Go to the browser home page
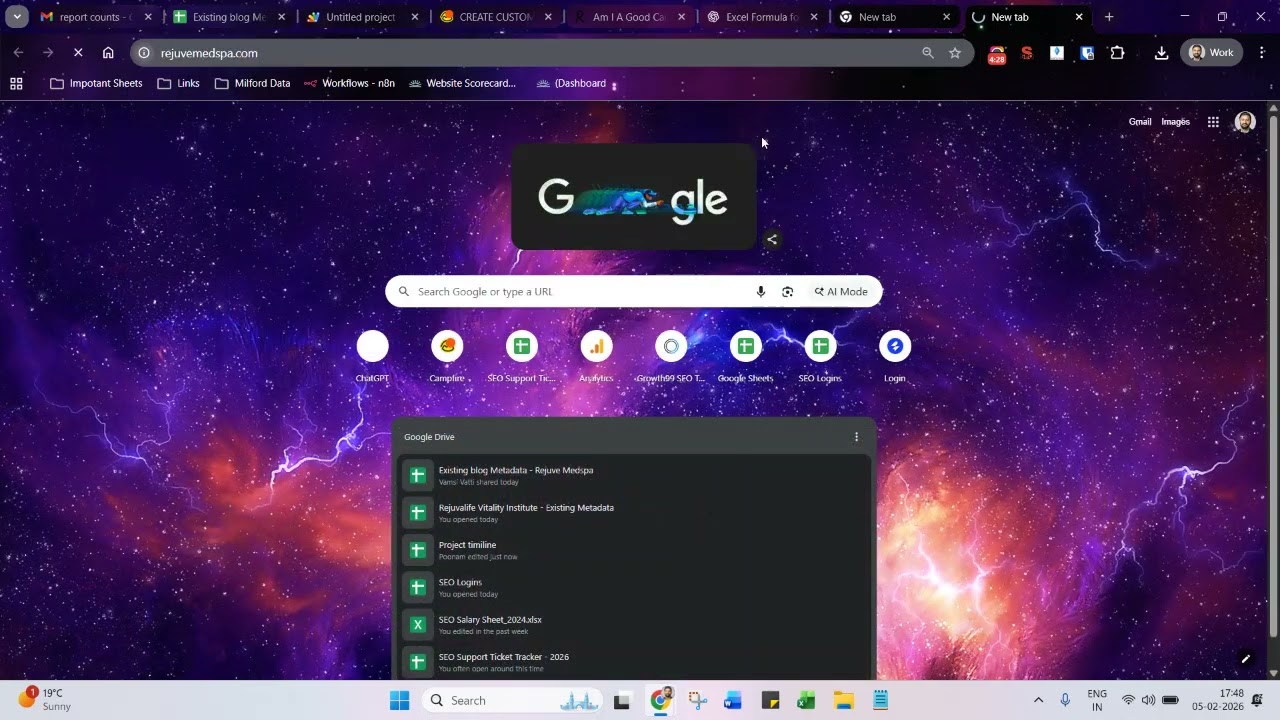Image resolution: width=1280 pixels, height=720 pixels. [x=108, y=53]
